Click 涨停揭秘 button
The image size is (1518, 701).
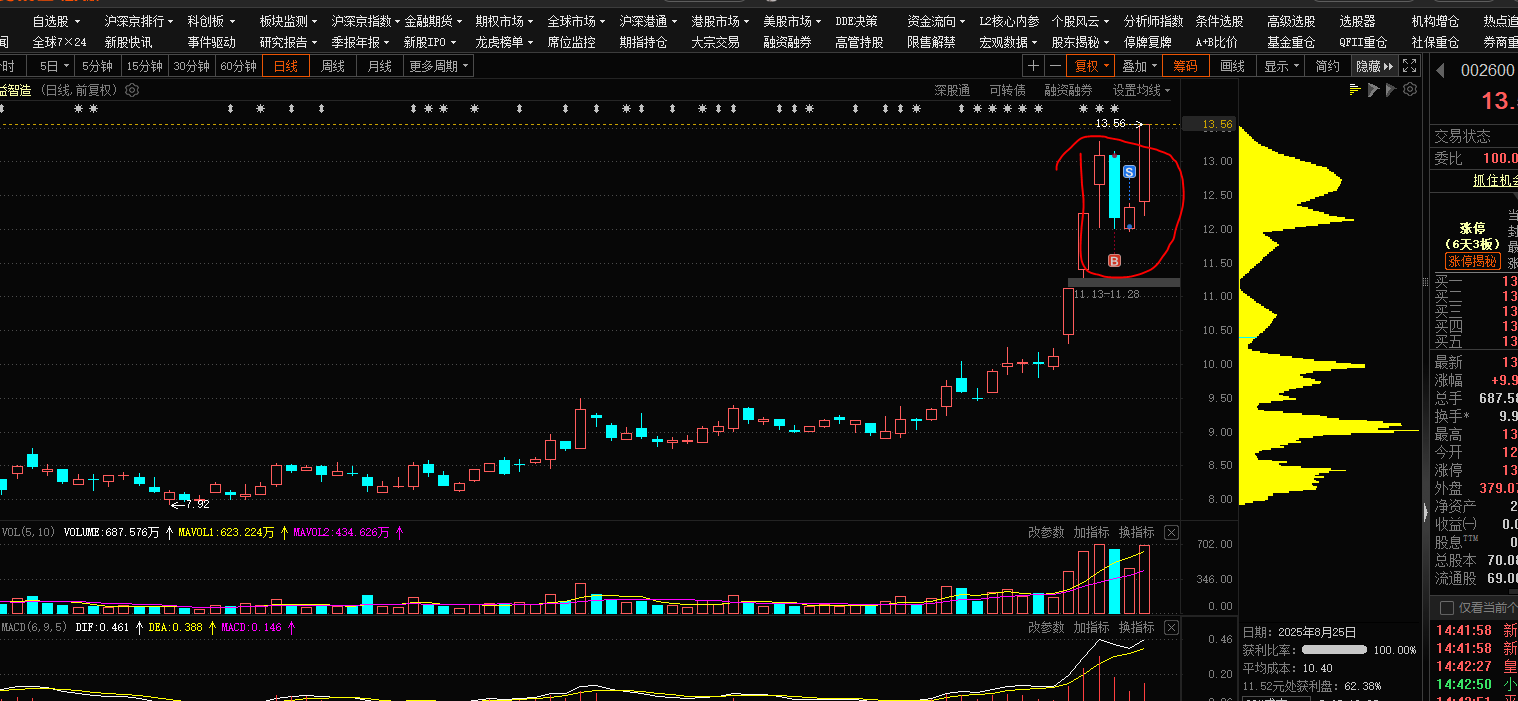click(x=1472, y=261)
